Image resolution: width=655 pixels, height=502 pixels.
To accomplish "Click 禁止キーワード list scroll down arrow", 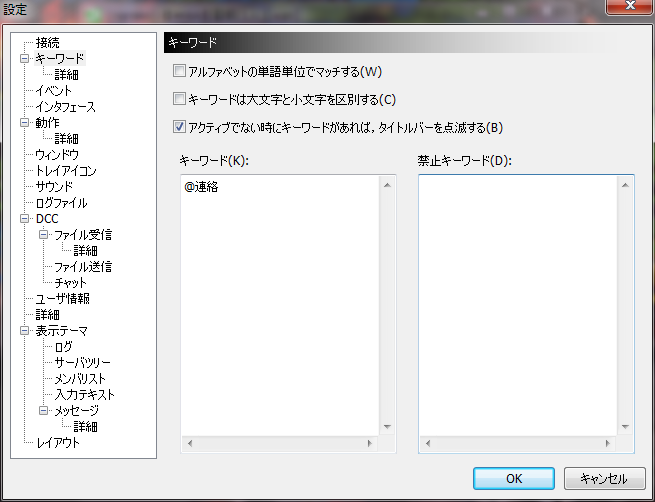I will click(x=625, y=427).
